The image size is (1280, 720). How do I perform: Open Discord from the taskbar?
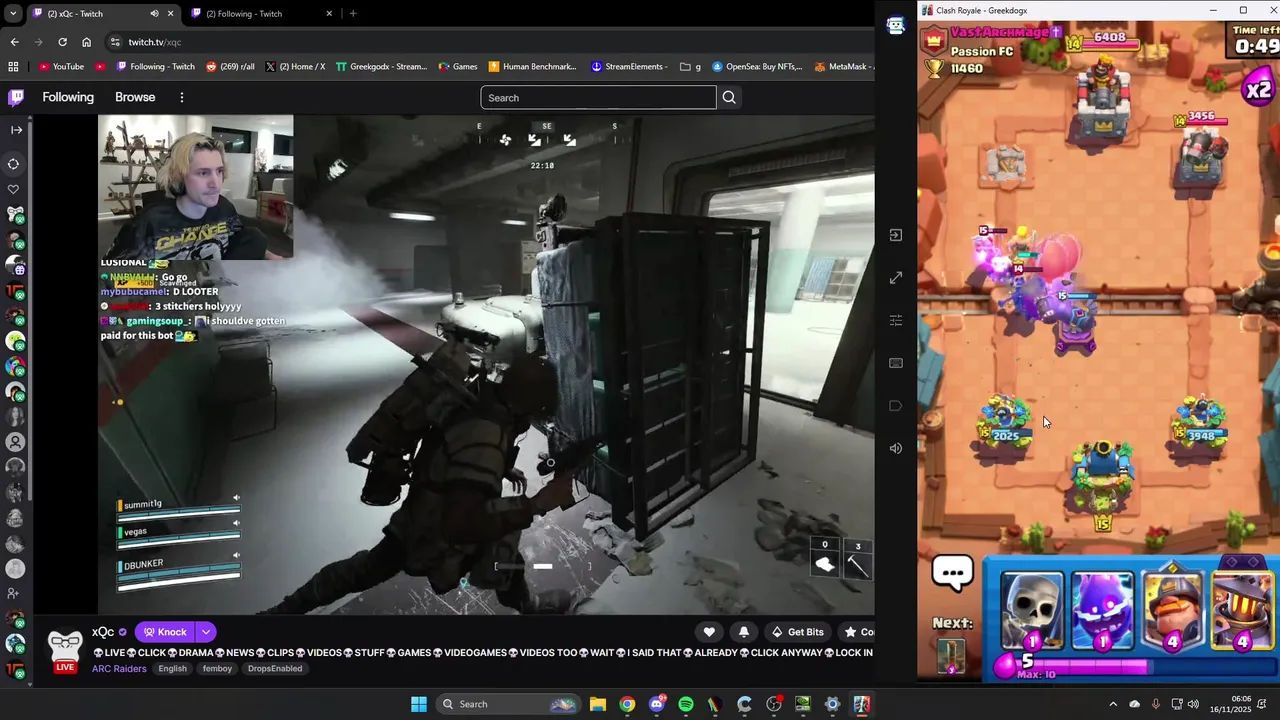656,704
